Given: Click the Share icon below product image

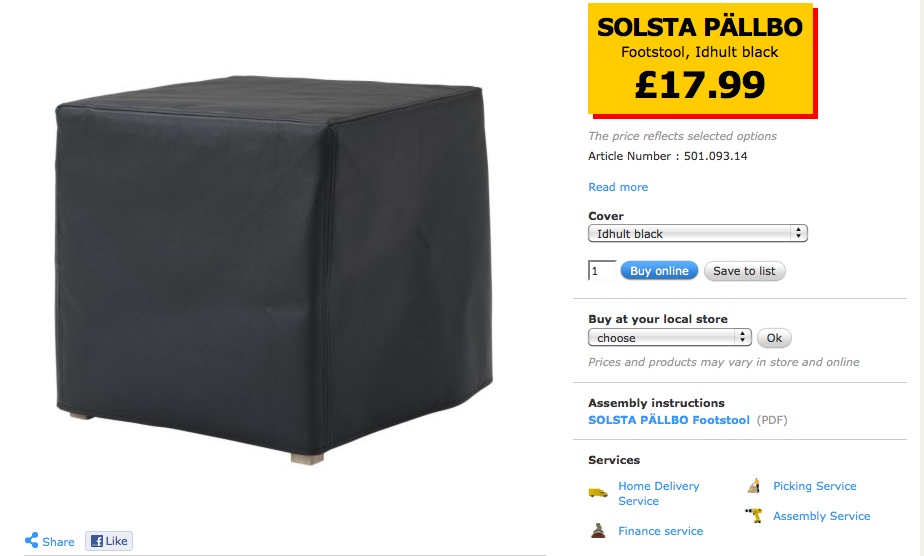Looking at the screenshot, I should (x=32, y=540).
